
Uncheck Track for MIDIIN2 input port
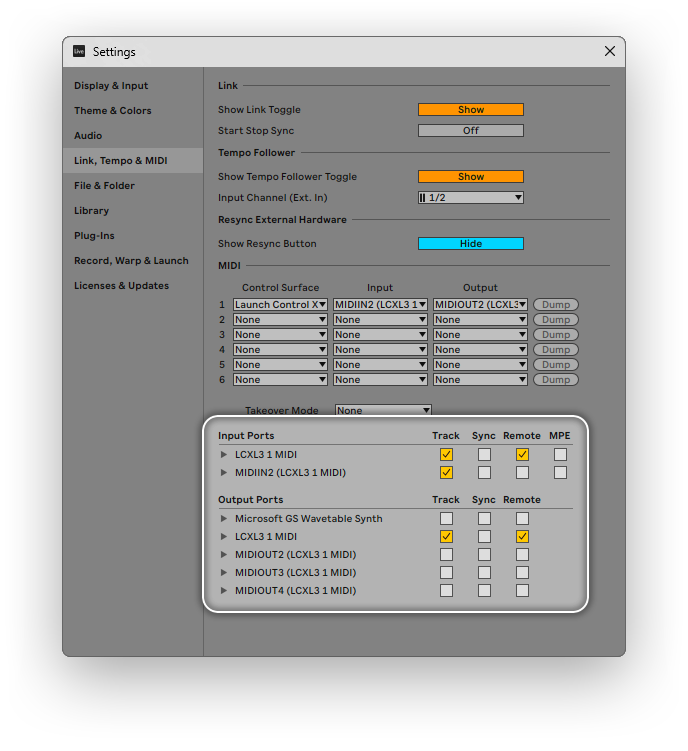[x=446, y=473]
